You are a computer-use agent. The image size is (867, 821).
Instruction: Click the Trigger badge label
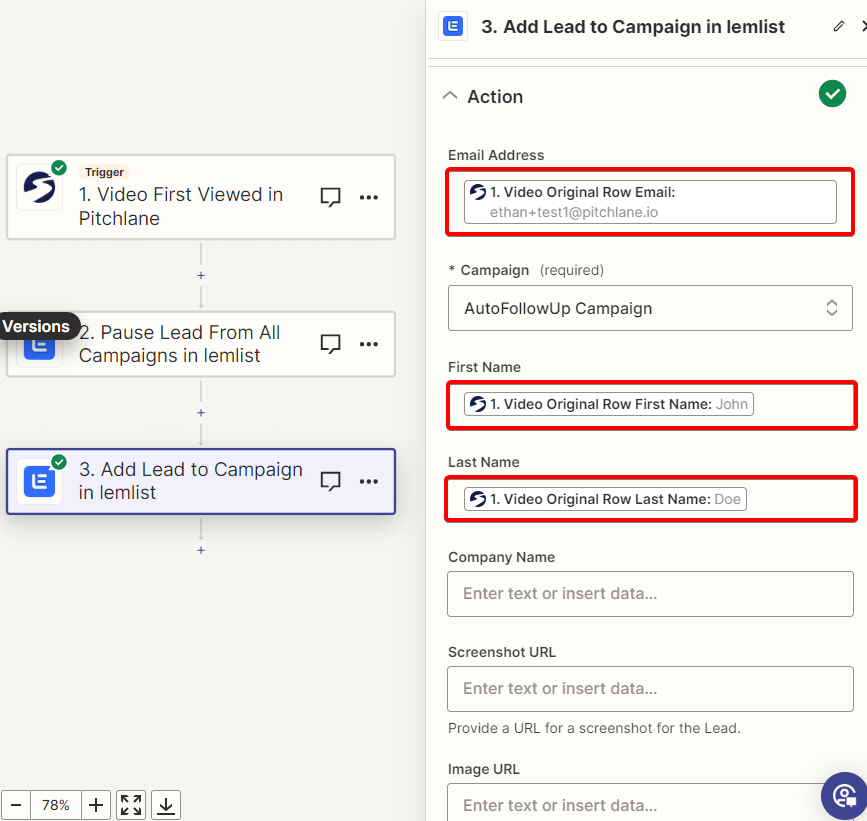coord(105,172)
